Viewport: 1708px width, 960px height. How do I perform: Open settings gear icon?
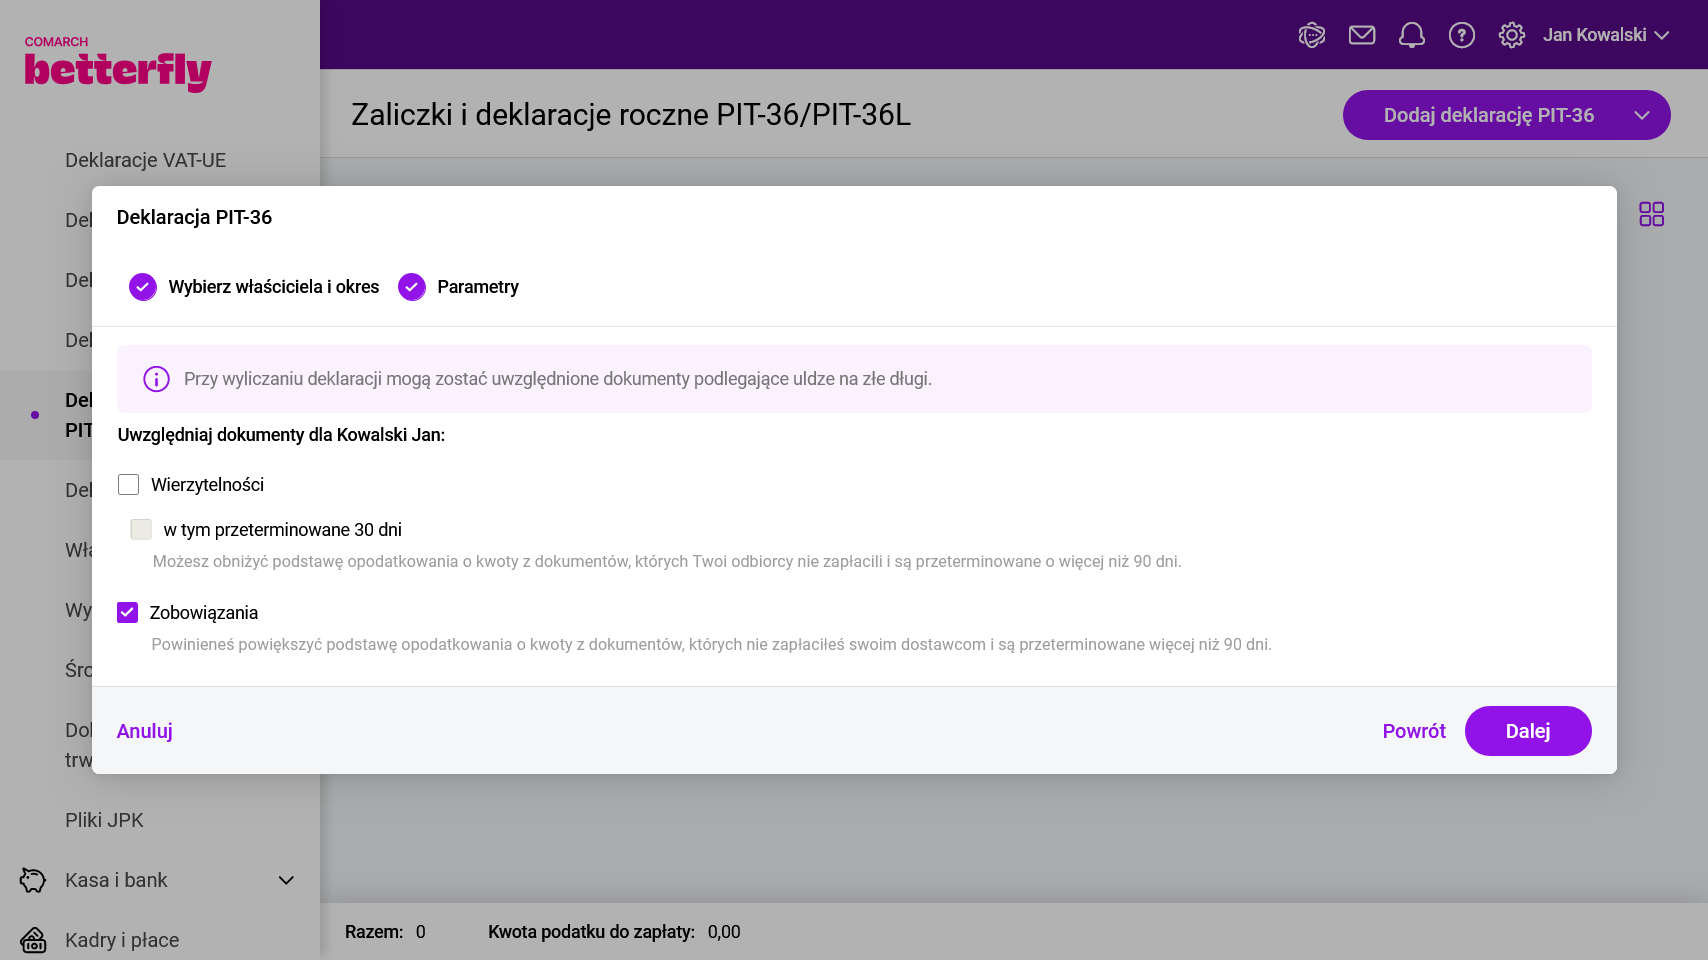pyautogui.click(x=1511, y=35)
